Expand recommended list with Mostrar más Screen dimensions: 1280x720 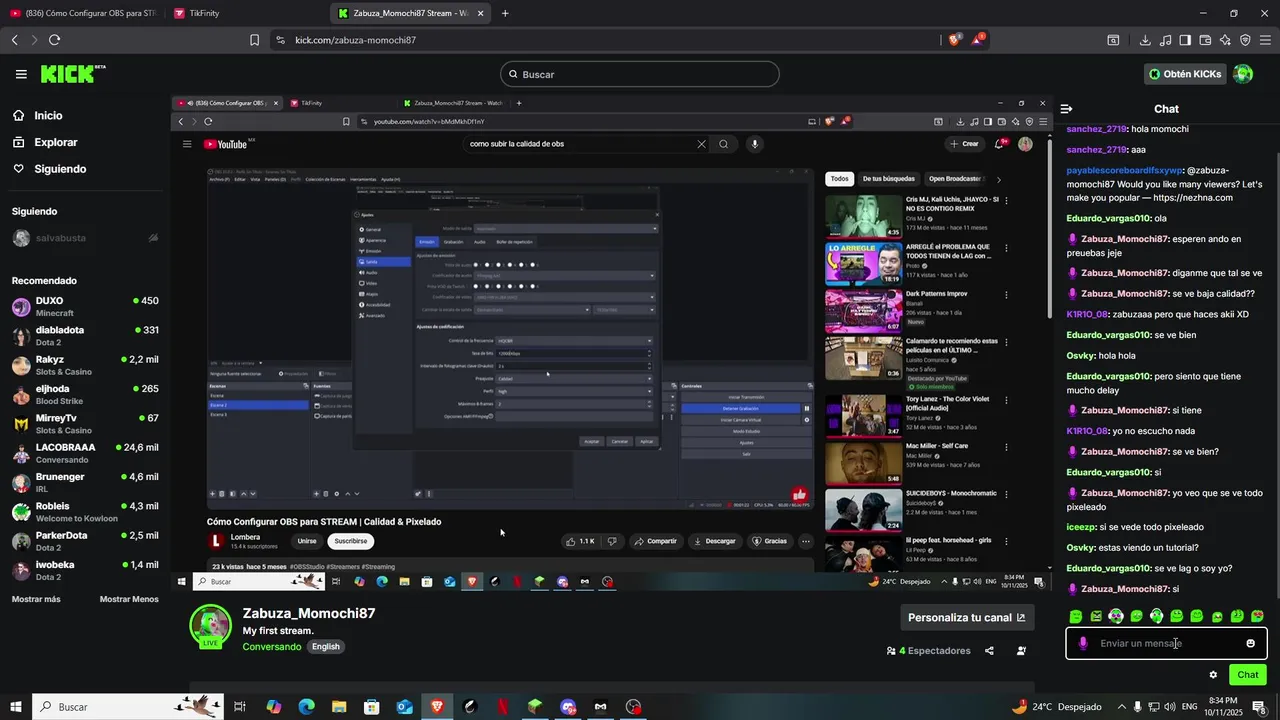pyautogui.click(x=36, y=599)
